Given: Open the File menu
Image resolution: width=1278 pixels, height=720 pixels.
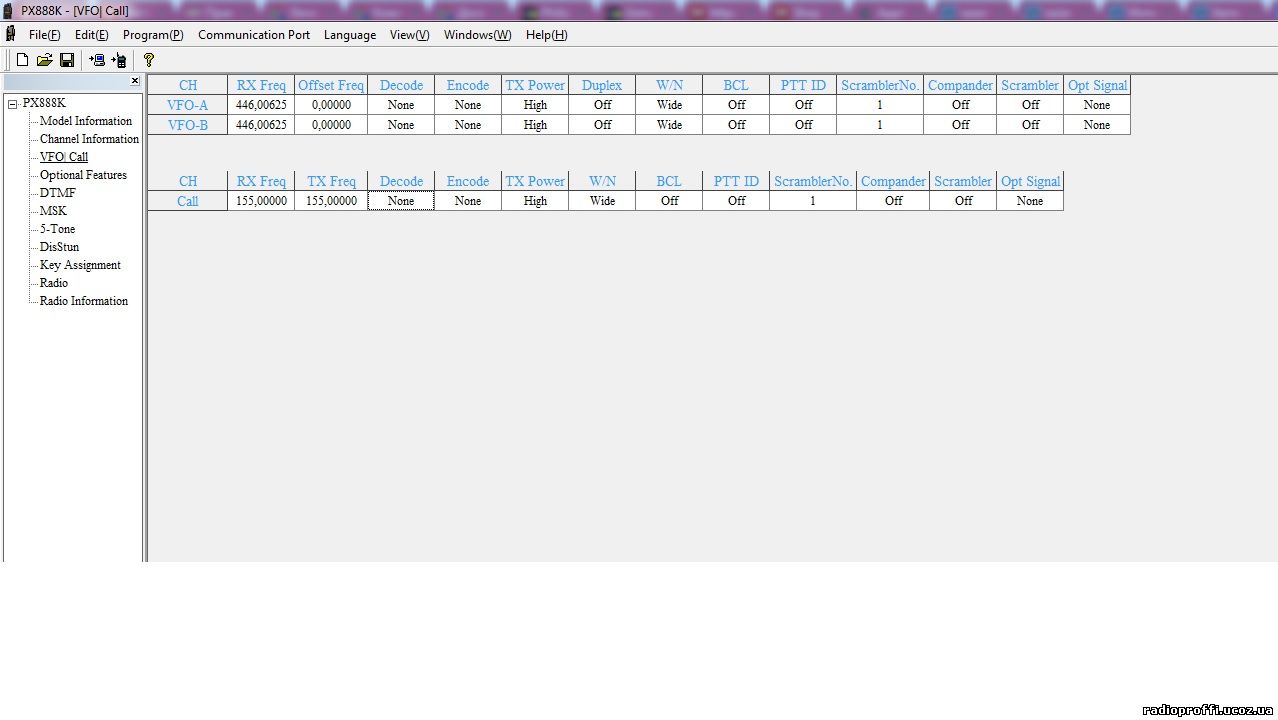Looking at the screenshot, I should [44, 34].
